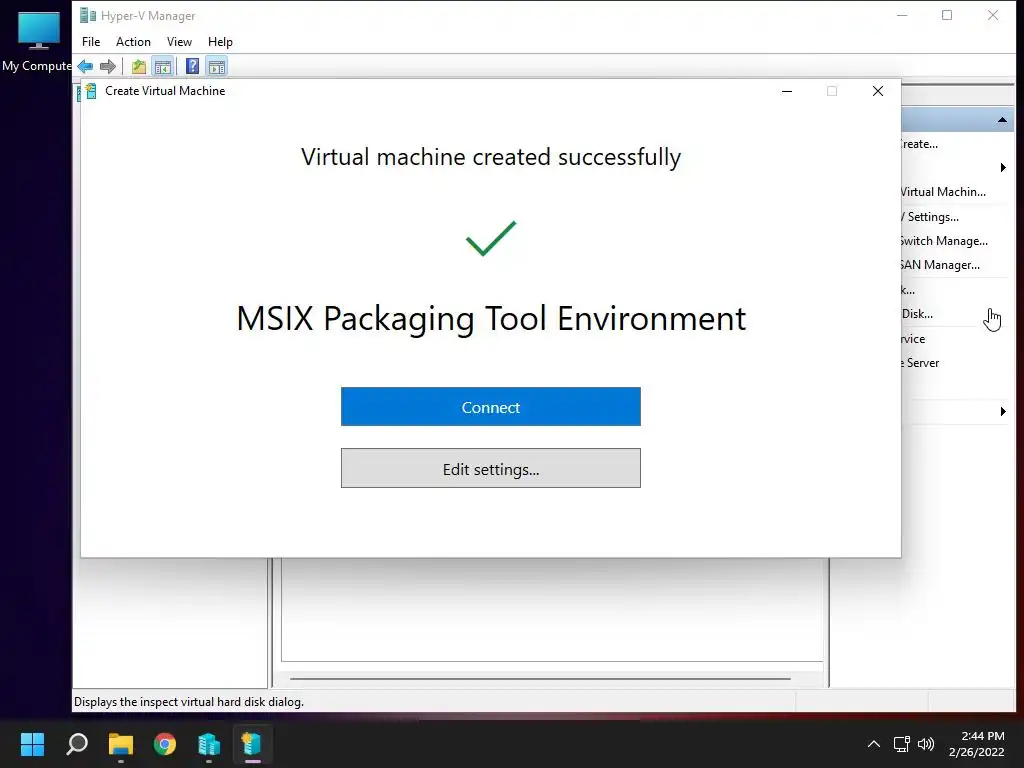Click the Back arrow toolbar icon
The height and width of the screenshot is (768, 1024).
(x=85, y=66)
